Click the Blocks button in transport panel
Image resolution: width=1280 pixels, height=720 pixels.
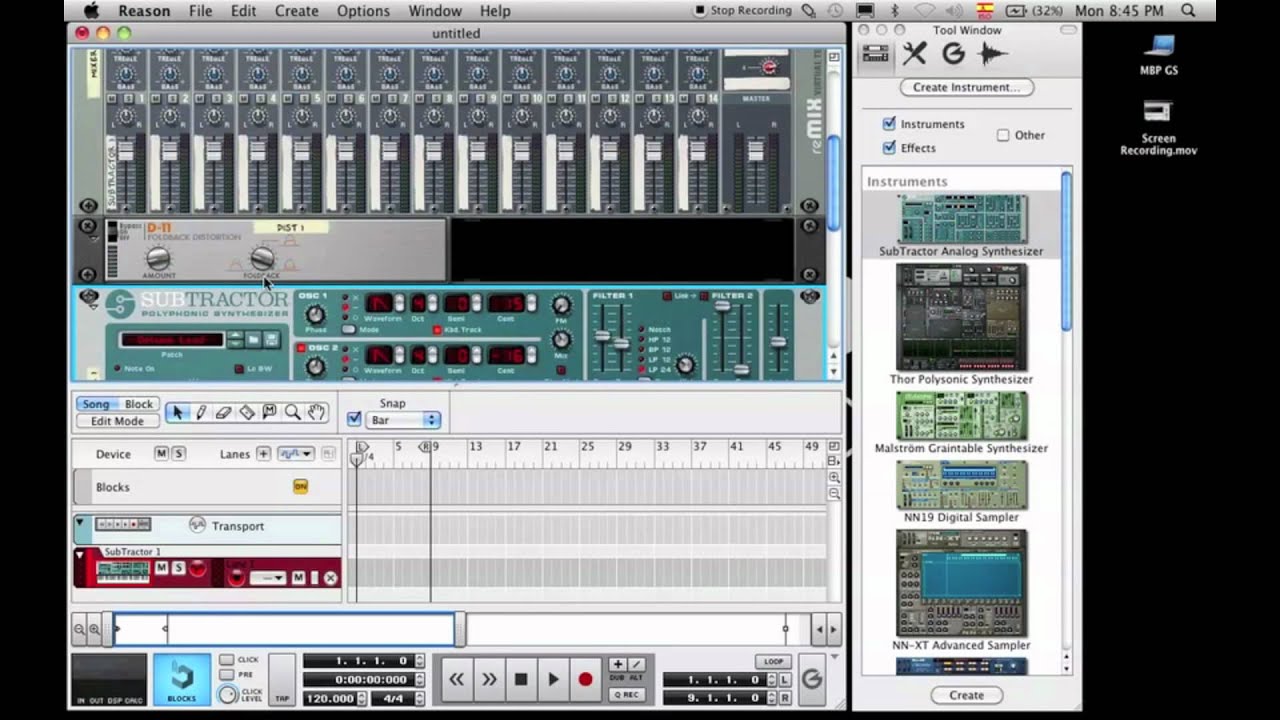(182, 680)
